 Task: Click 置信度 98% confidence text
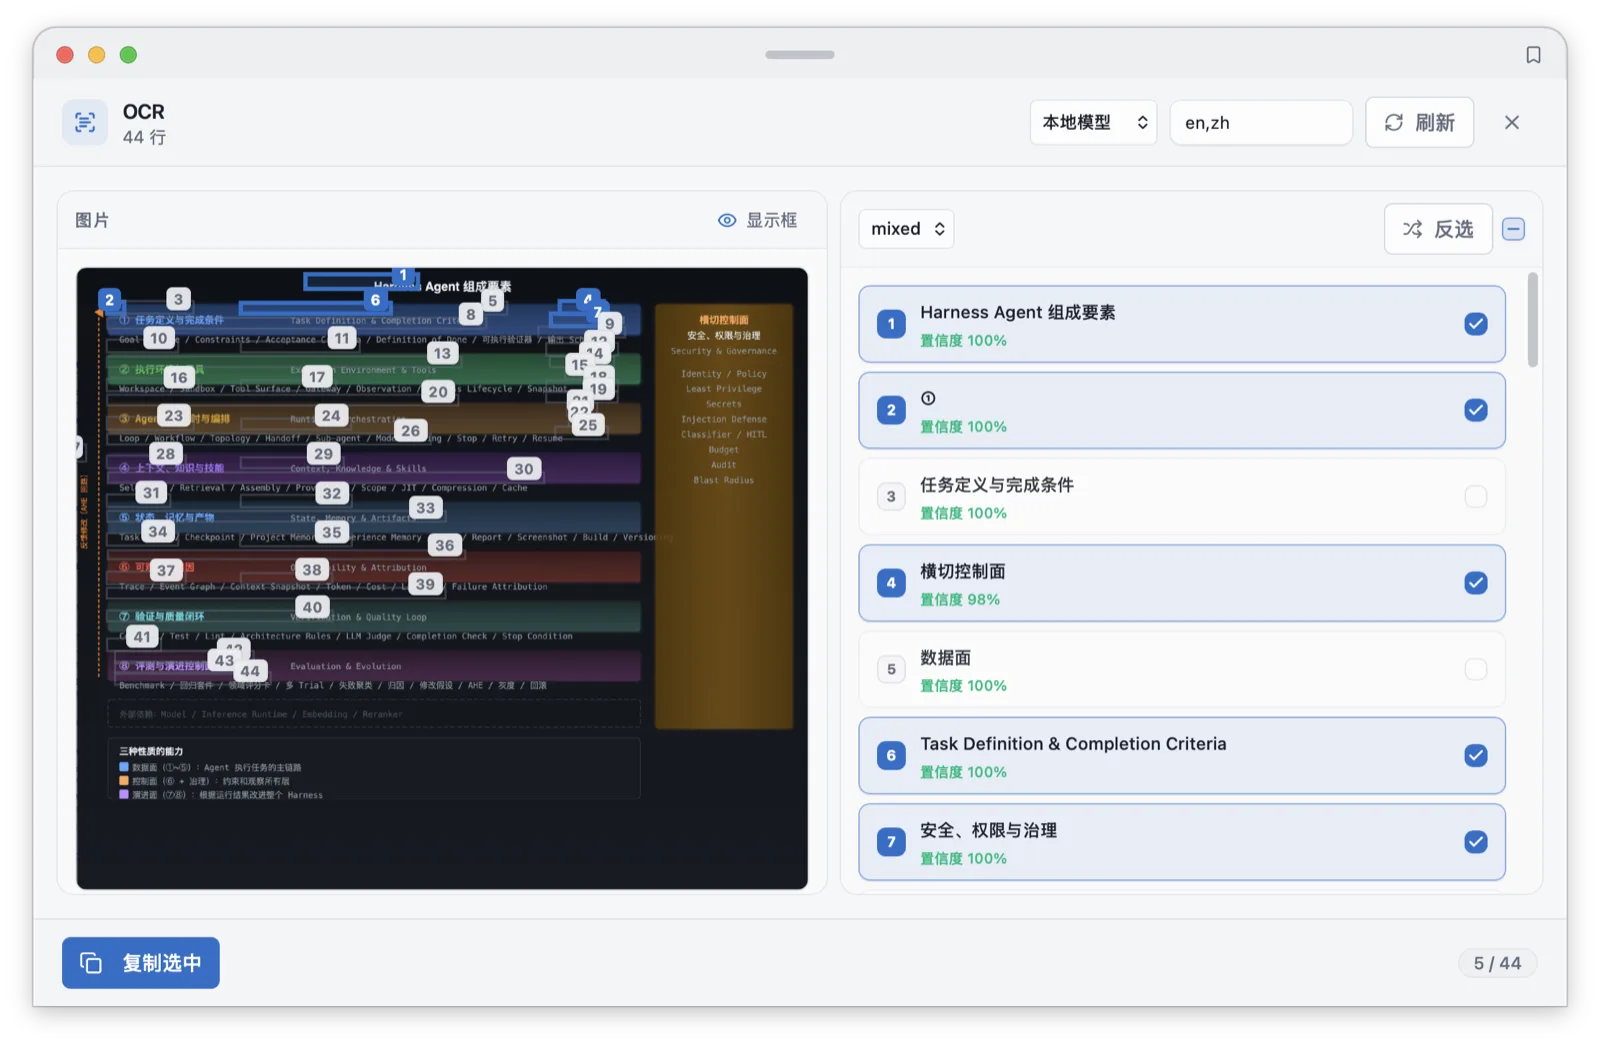960,600
